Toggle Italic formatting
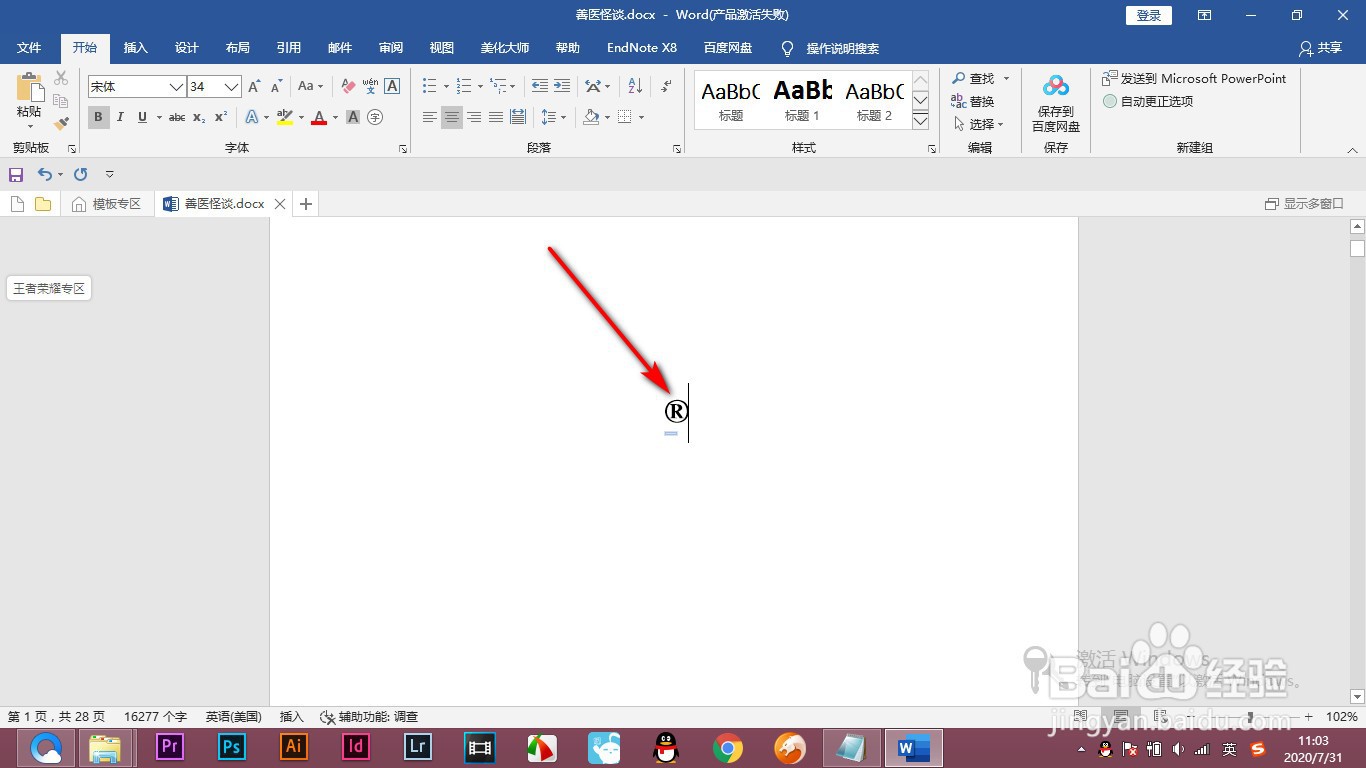Screen dimensions: 1366x768 pyautogui.click(x=120, y=117)
